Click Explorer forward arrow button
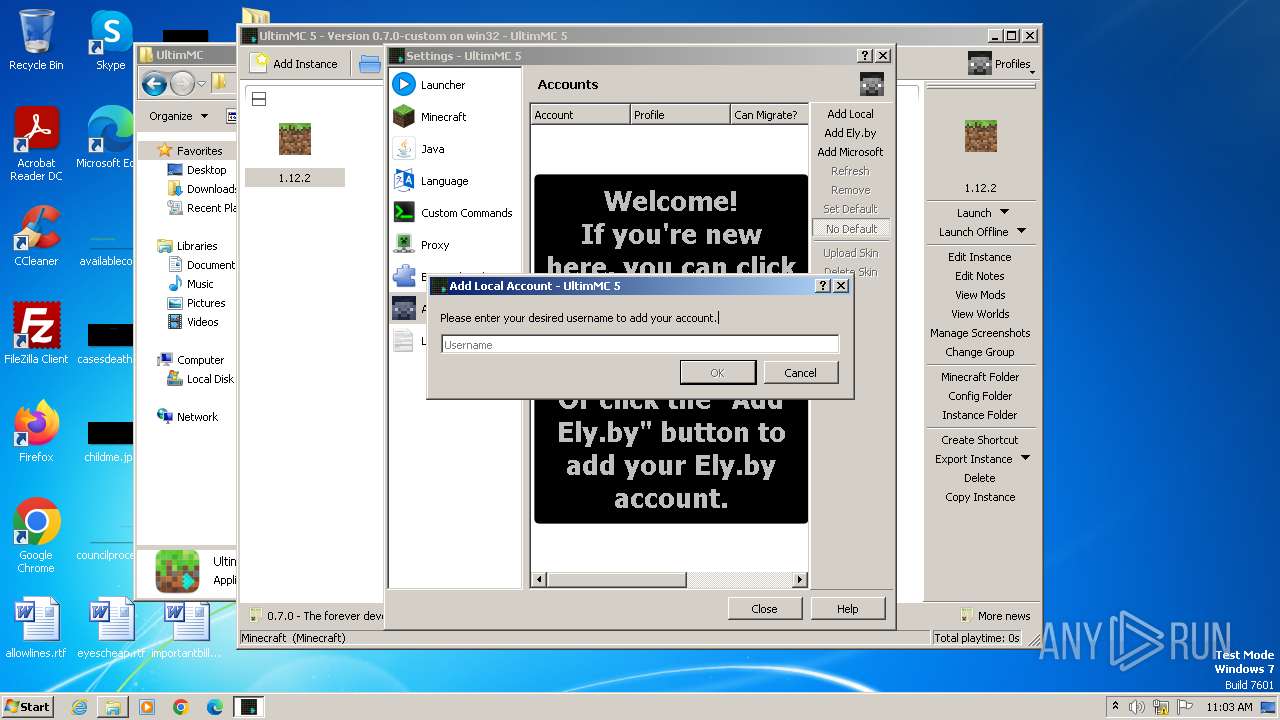The width and height of the screenshot is (1280, 720). [182, 84]
